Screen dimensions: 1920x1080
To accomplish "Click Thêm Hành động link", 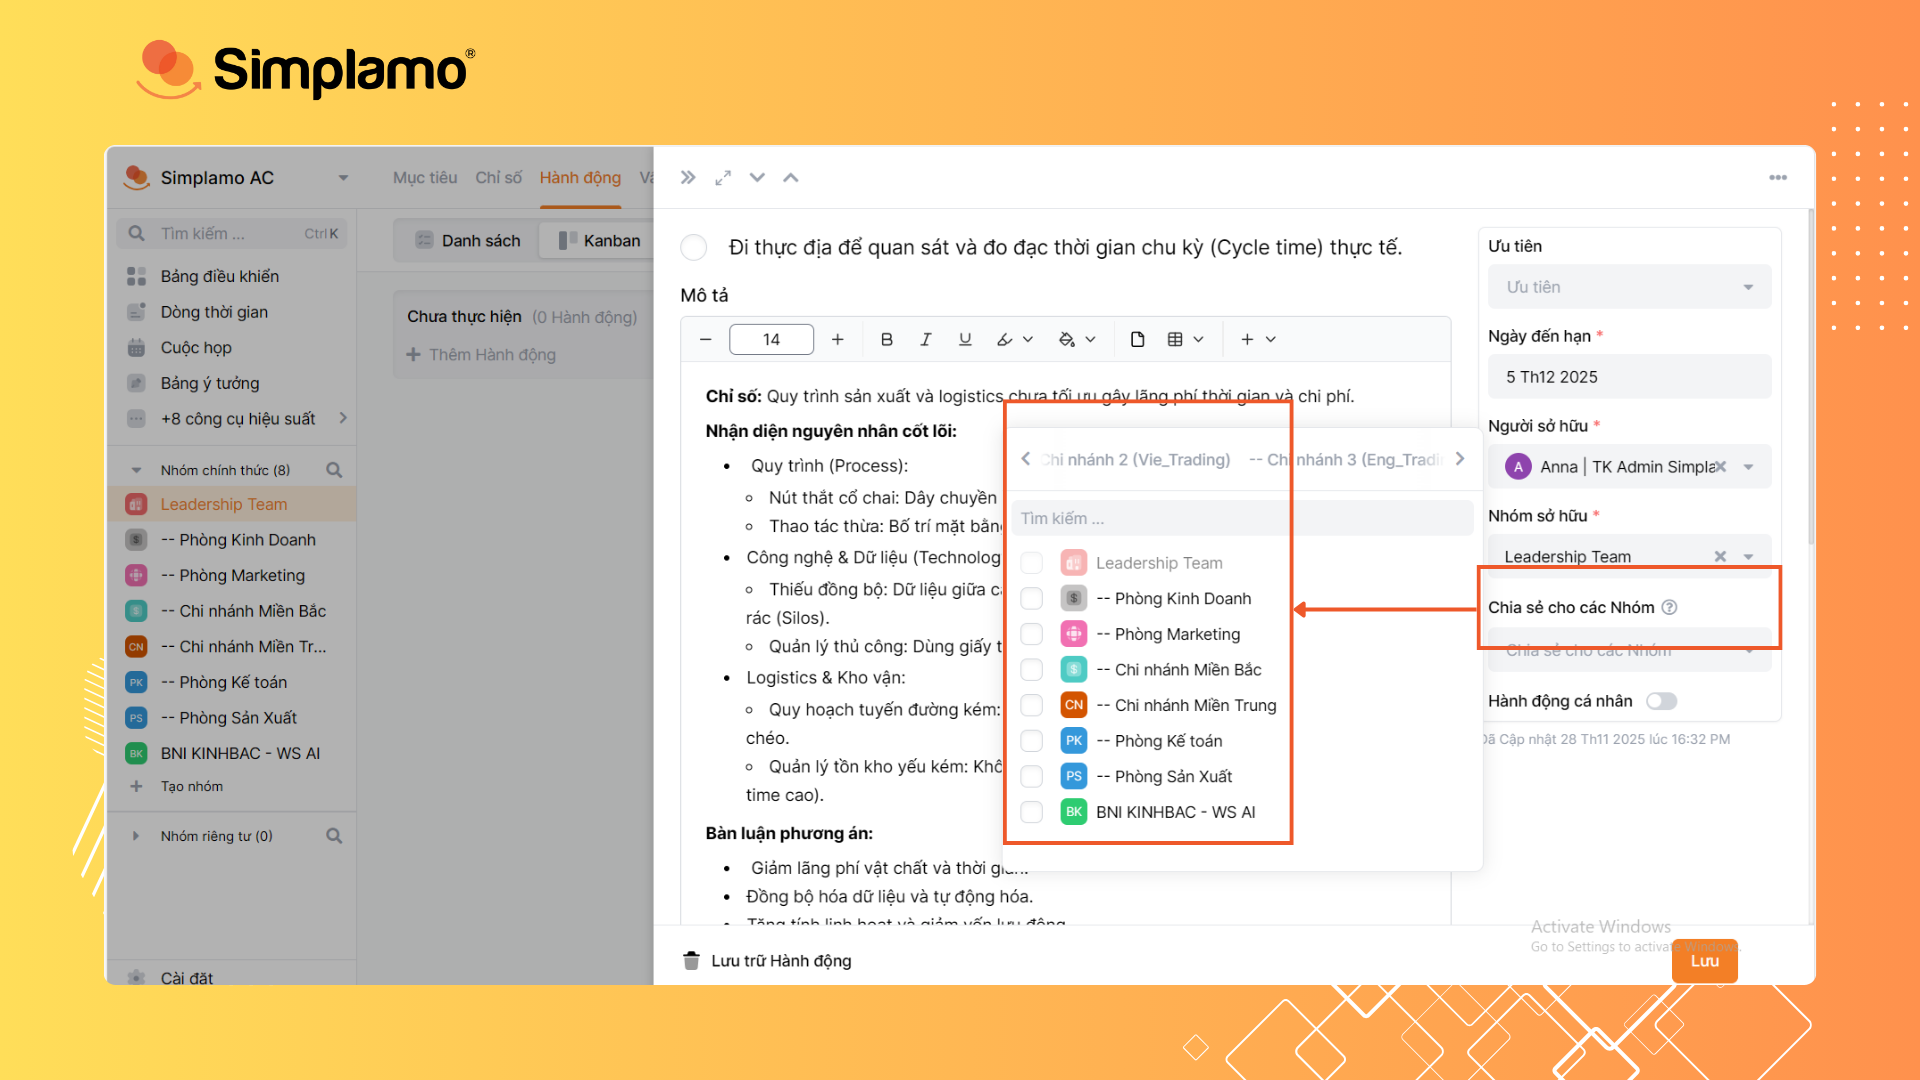I will 481,355.
